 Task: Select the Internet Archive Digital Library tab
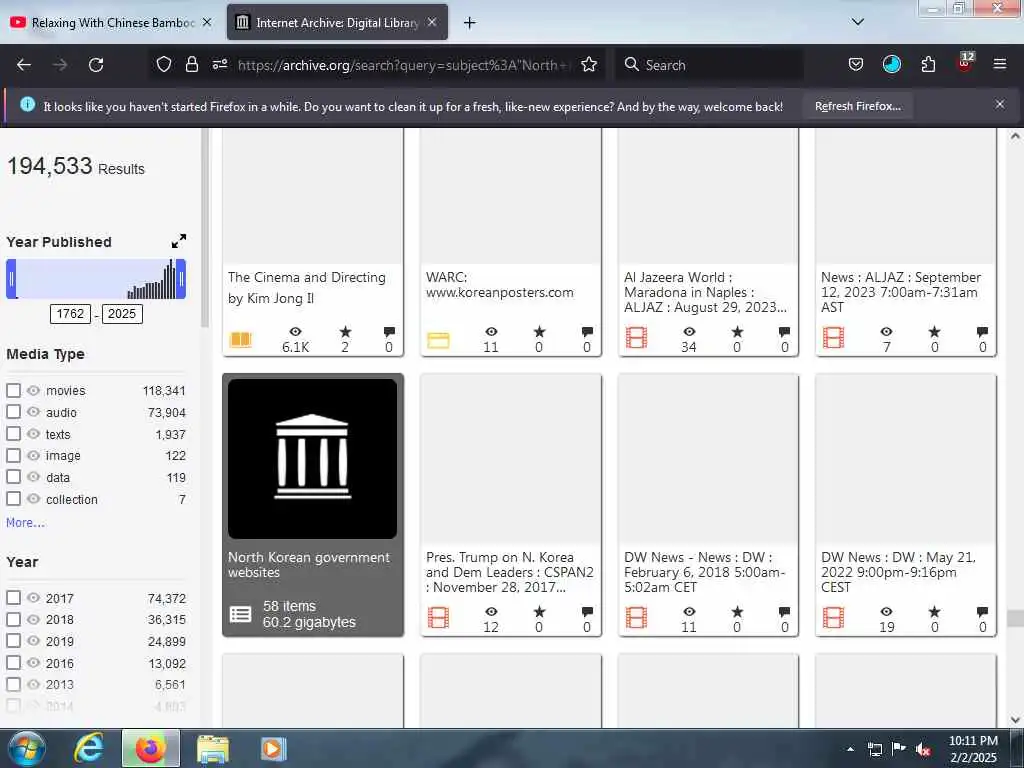pyautogui.click(x=337, y=22)
